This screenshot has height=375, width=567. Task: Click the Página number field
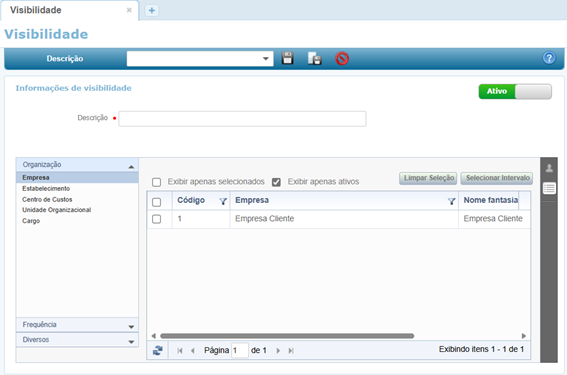(239, 350)
